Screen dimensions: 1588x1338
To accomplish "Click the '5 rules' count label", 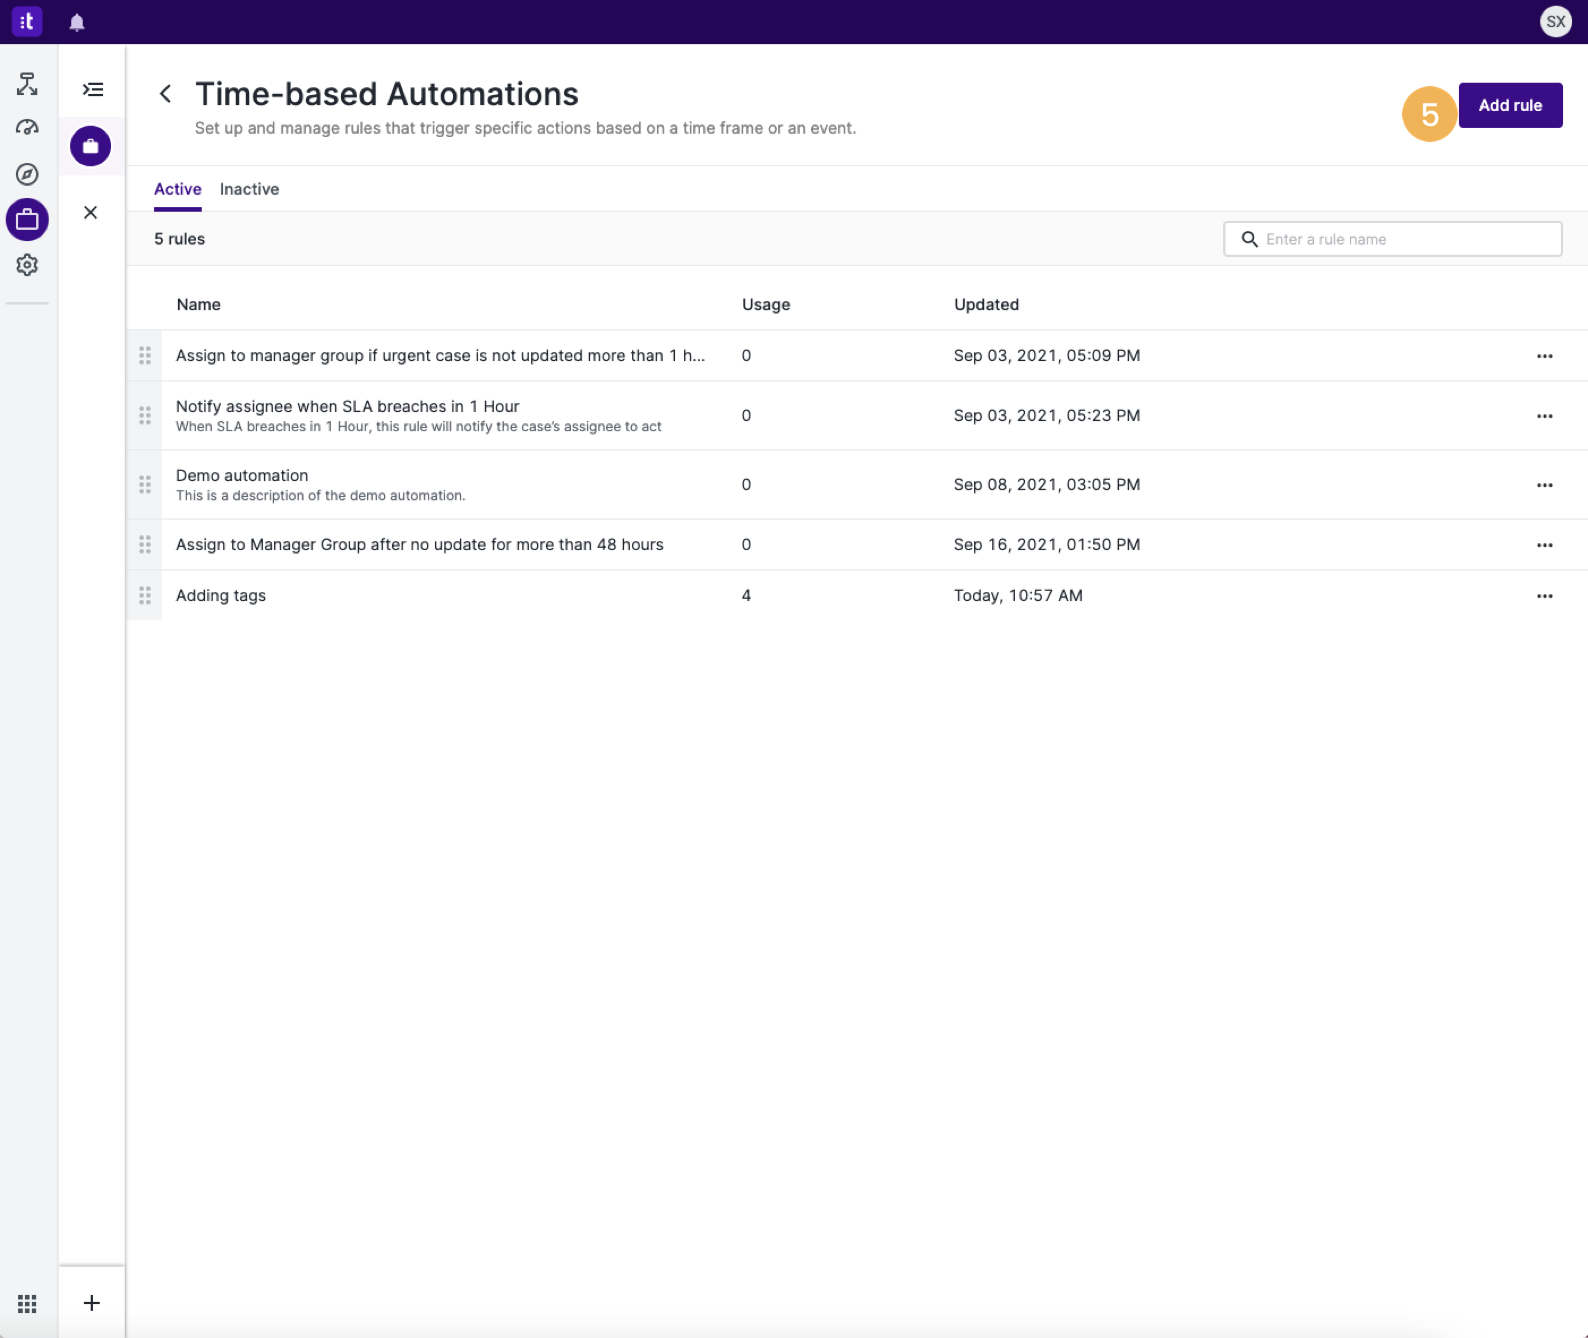I will pos(179,239).
